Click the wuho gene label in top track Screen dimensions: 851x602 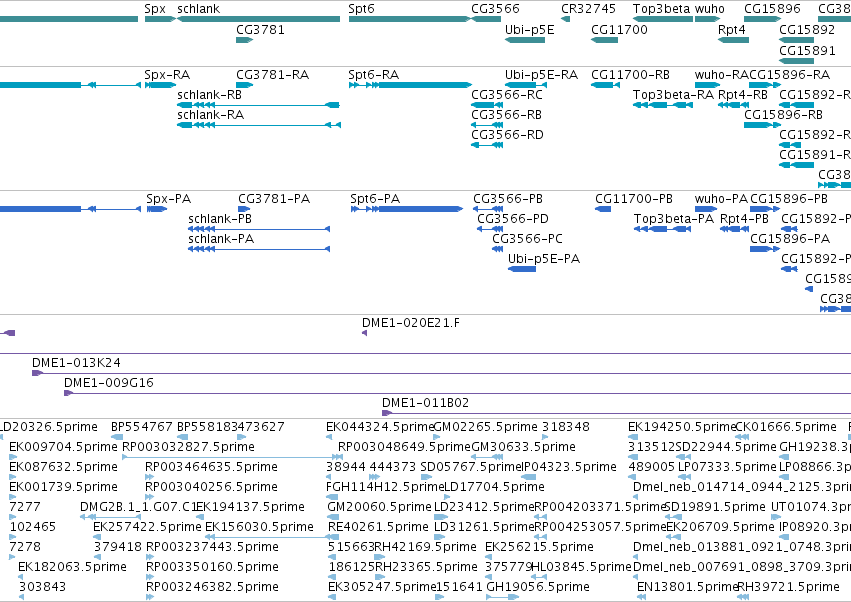pyautogui.click(x=709, y=9)
